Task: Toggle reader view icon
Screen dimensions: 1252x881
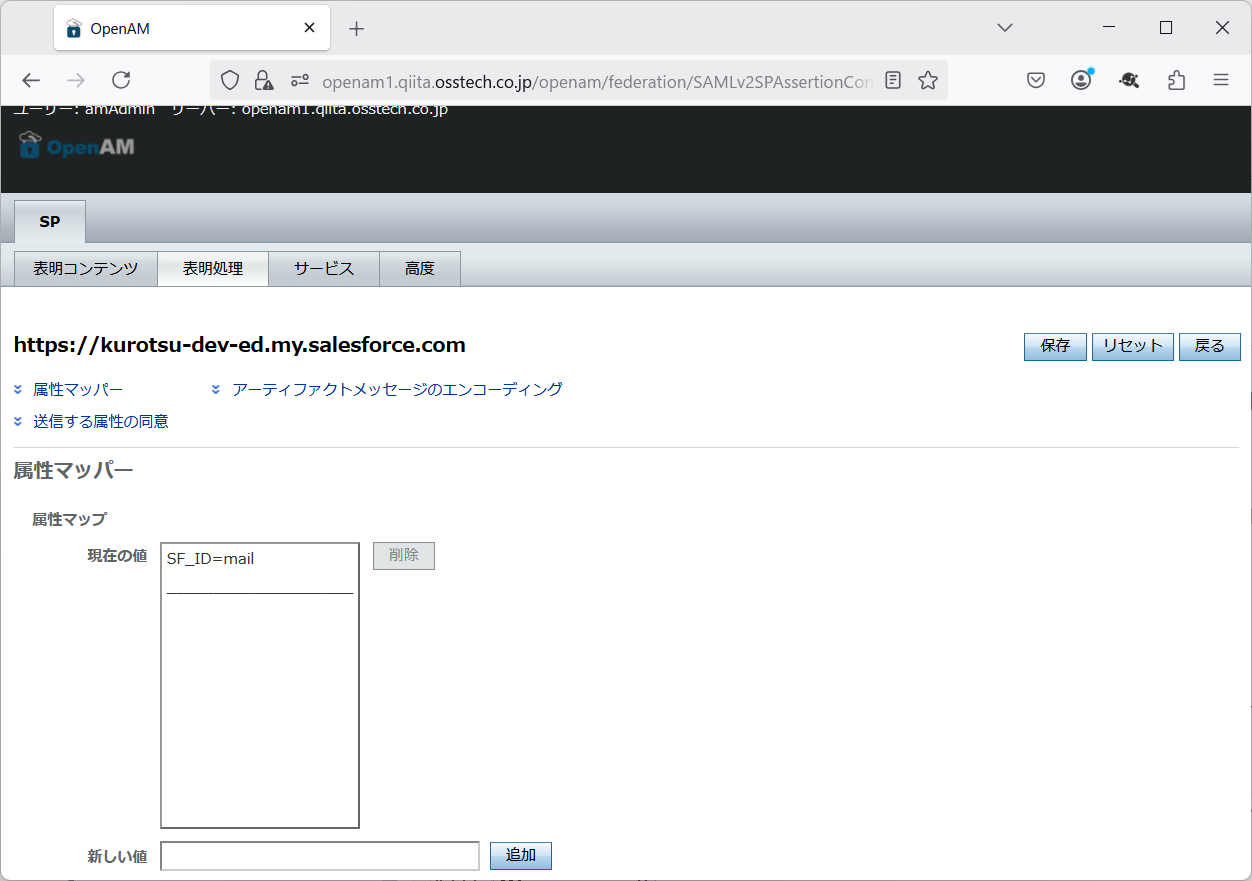Action: point(893,81)
